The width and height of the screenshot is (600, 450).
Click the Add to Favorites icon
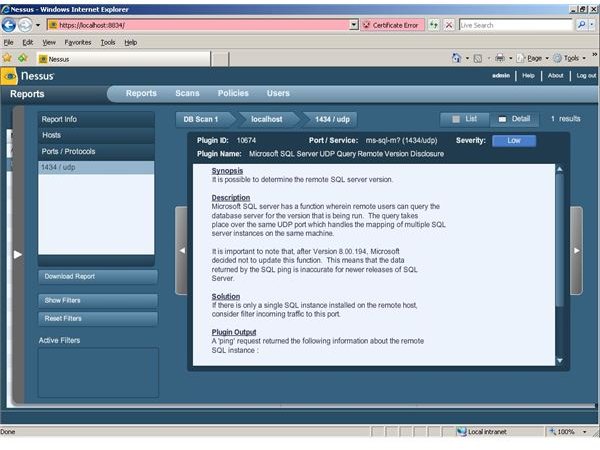(23, 58)
